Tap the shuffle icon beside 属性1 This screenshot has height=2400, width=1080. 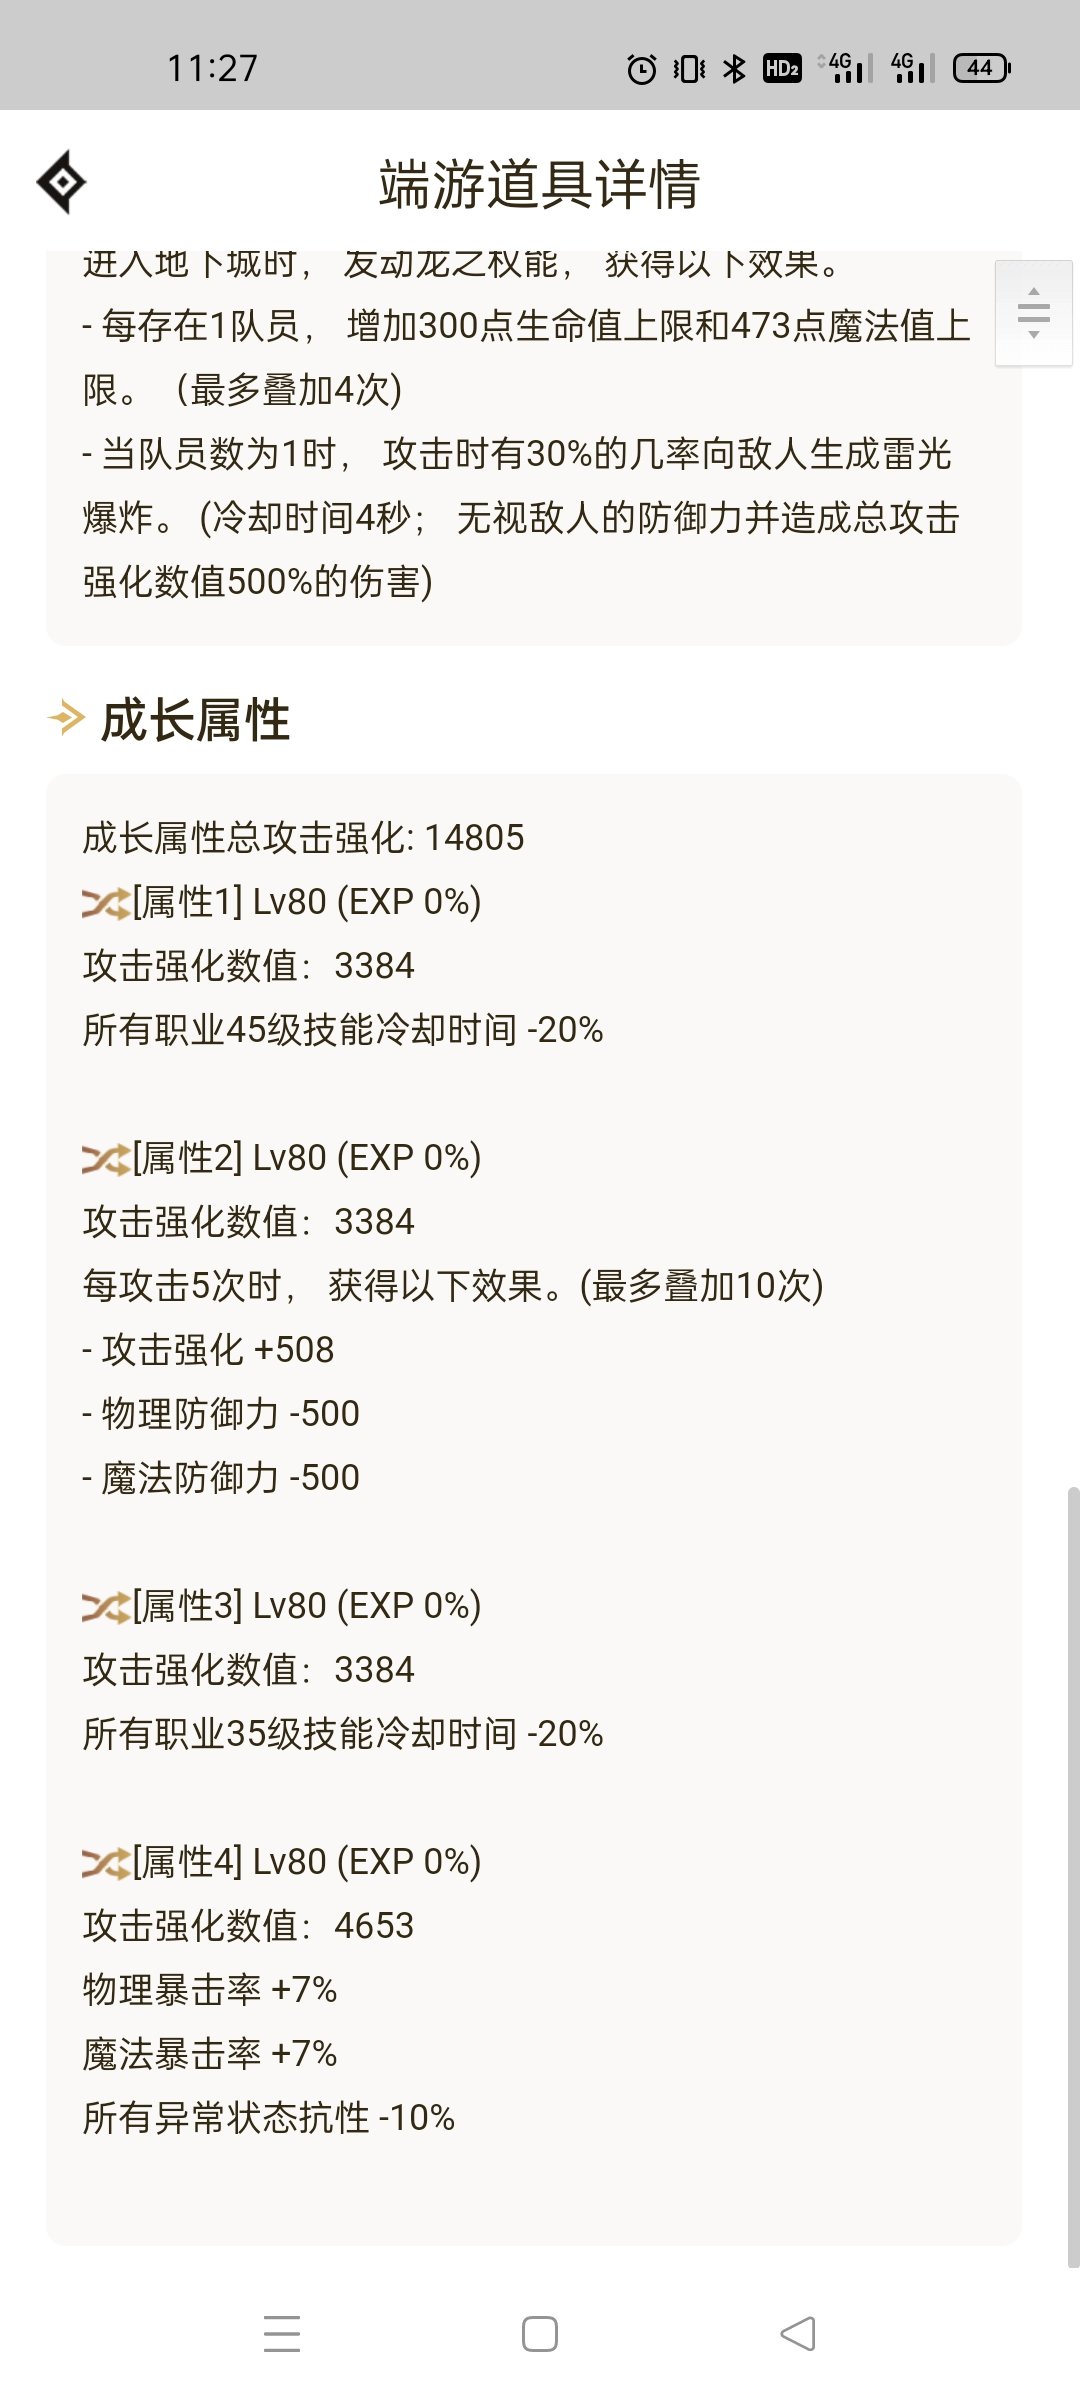pos(106,904)
